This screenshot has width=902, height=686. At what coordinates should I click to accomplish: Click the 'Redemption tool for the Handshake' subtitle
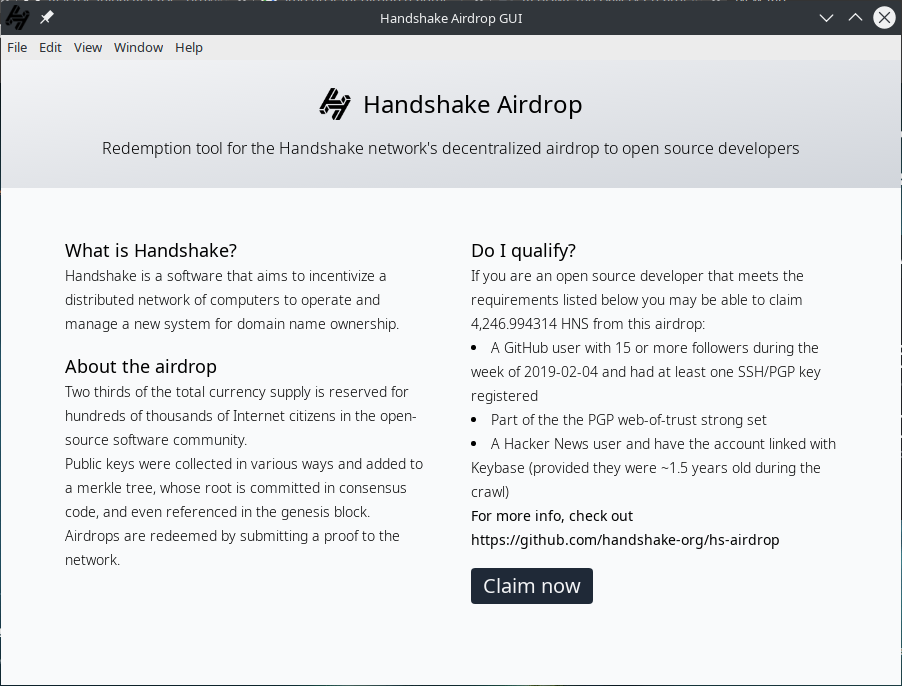[450, 148]
